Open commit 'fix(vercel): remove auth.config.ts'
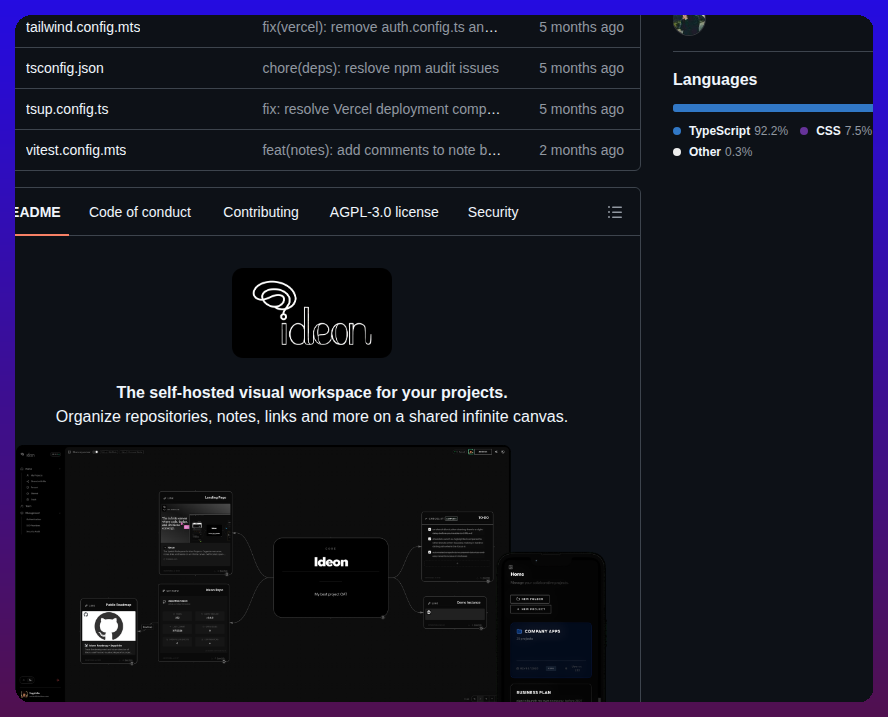The height and width of the screenshot is (717, 888). point(380,27)
